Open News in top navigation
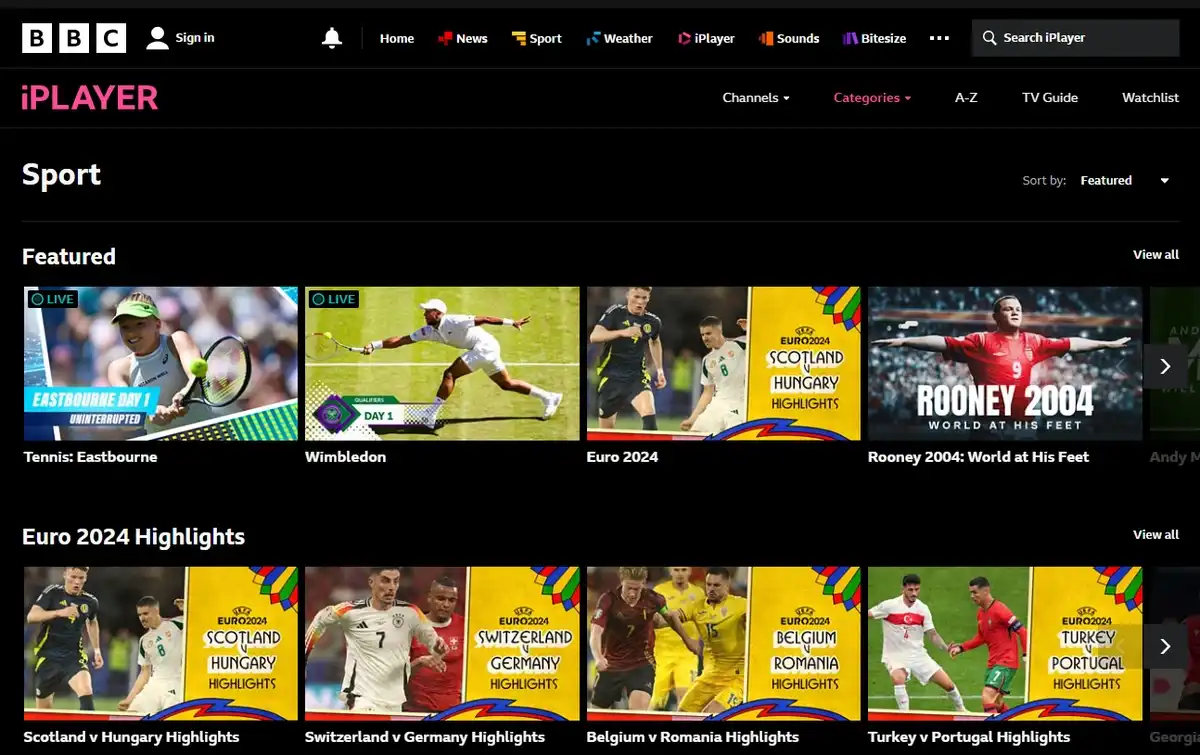 pos(472,38)
